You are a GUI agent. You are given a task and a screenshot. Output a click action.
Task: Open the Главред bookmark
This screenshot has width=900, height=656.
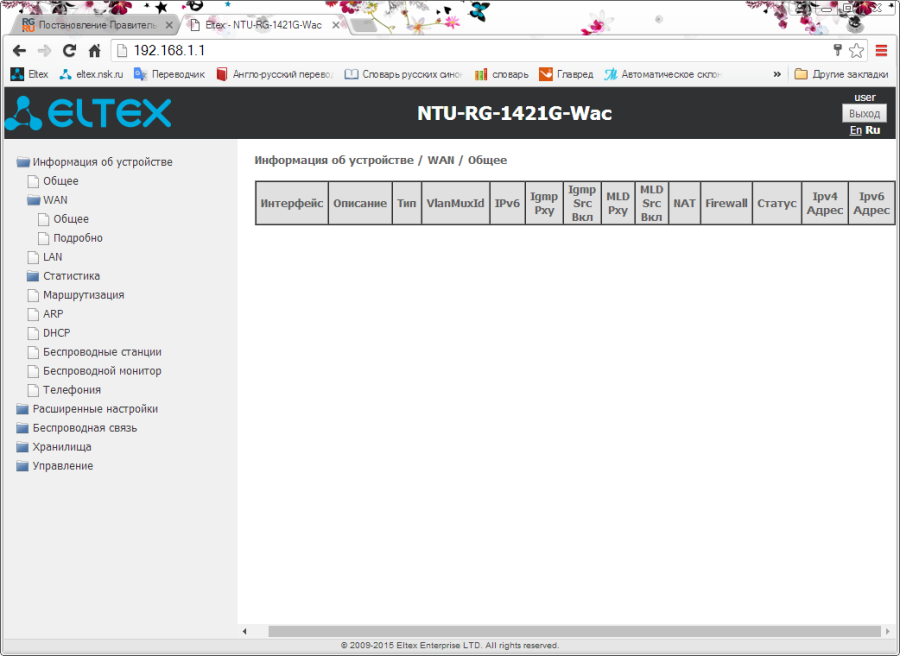tap(566, 74)
